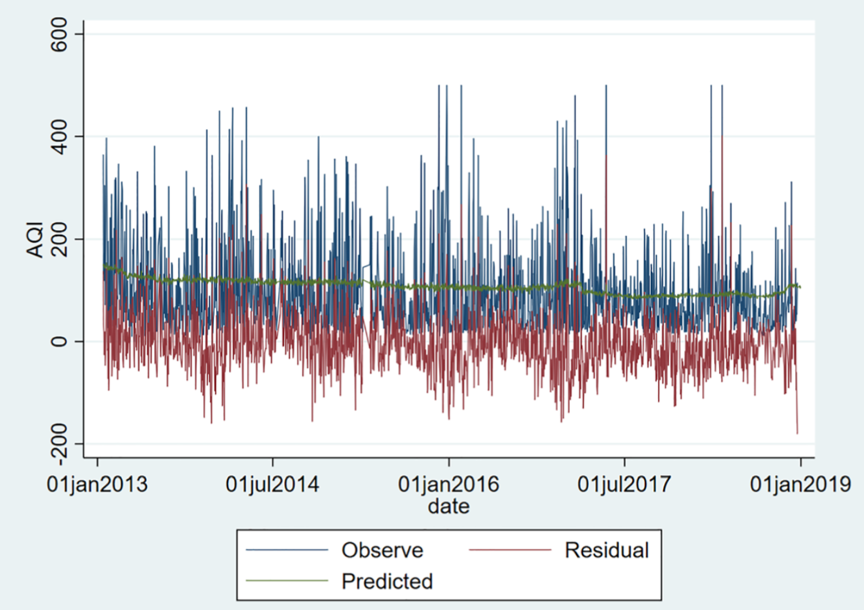Image resolution: width=864 pixels, height=610 pixels.
Task: Click the date x-axis title
Action: tap(448, 507)
